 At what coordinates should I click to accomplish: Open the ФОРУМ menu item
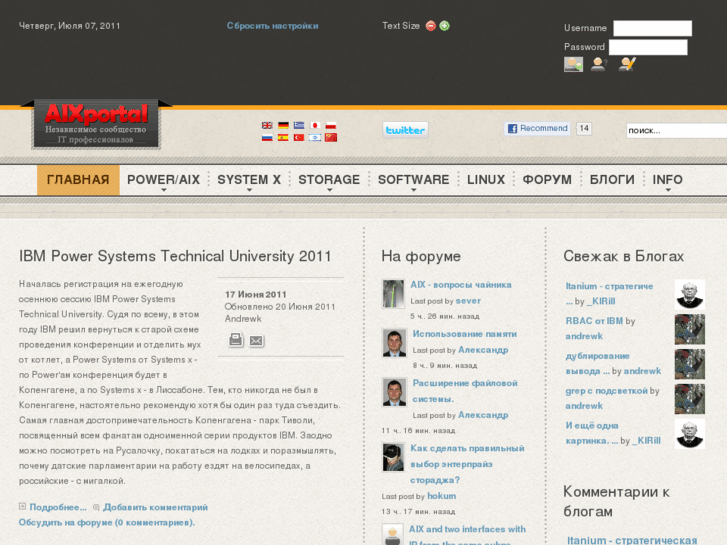[x=547, y=180]
